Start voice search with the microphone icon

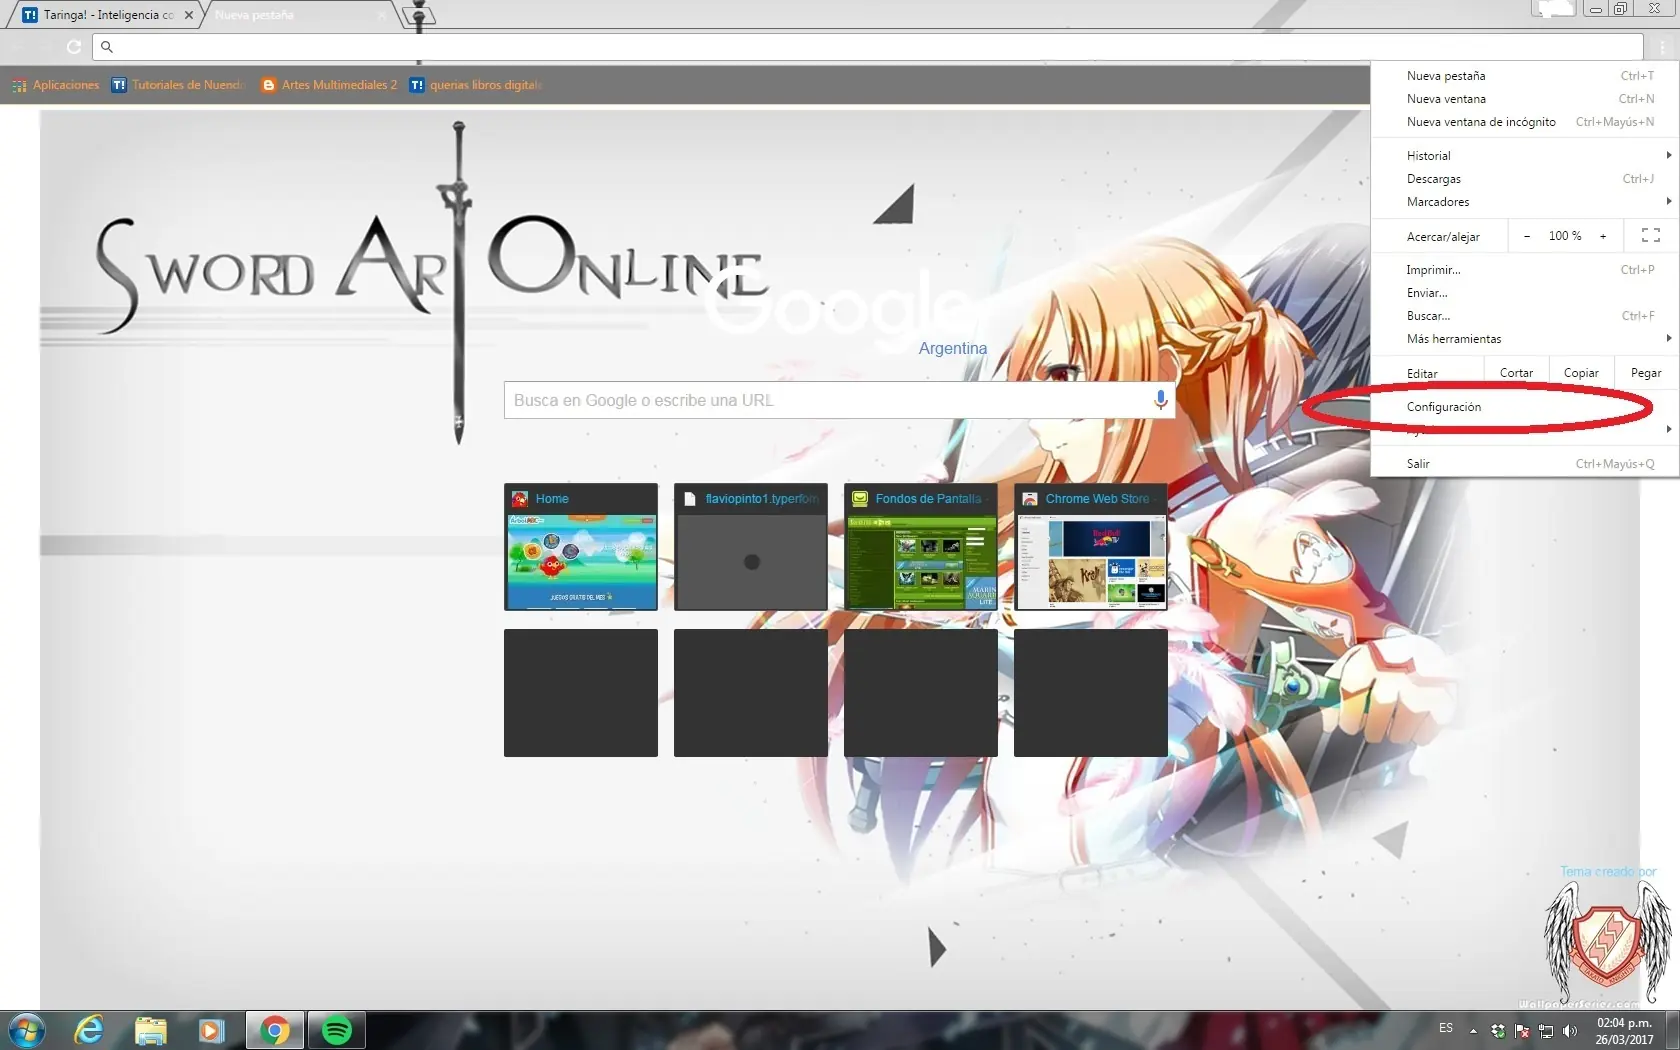[x=1160, y=400]
